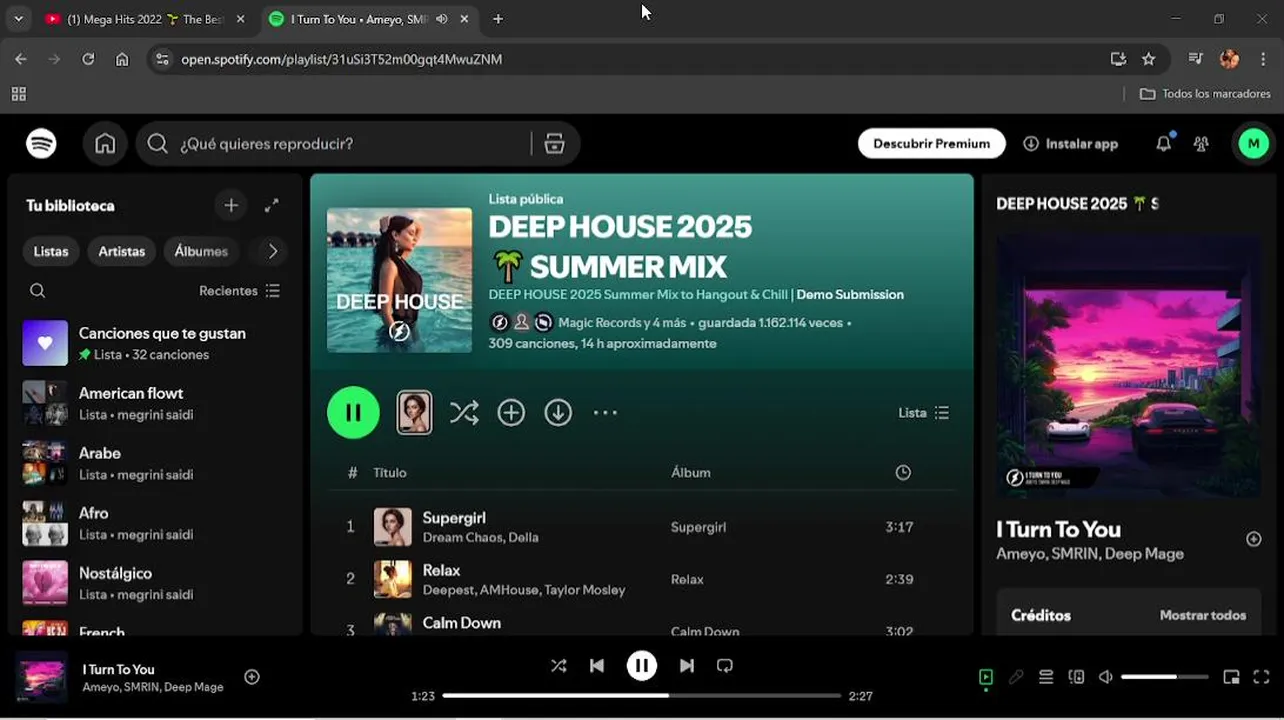The image size is (1284, 720).
Task: Open the I Turn To You album art in side panel
Action: click(x=1127, y=365)
